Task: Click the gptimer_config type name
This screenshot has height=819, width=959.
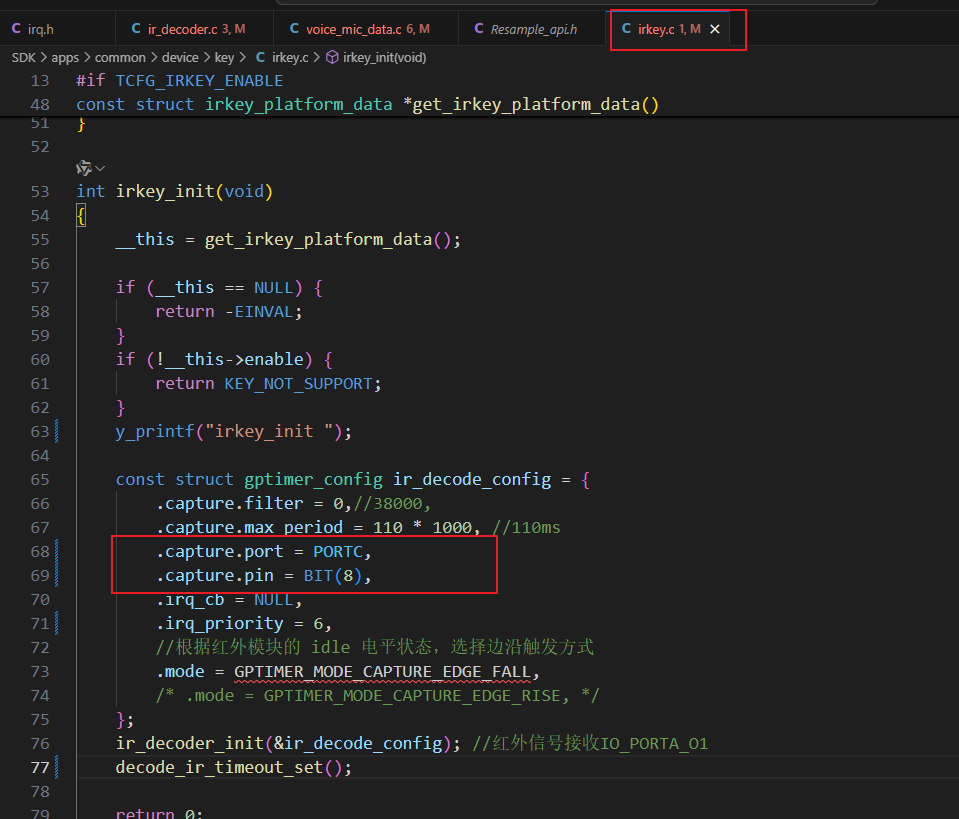Action: click(x=313, y=480)
